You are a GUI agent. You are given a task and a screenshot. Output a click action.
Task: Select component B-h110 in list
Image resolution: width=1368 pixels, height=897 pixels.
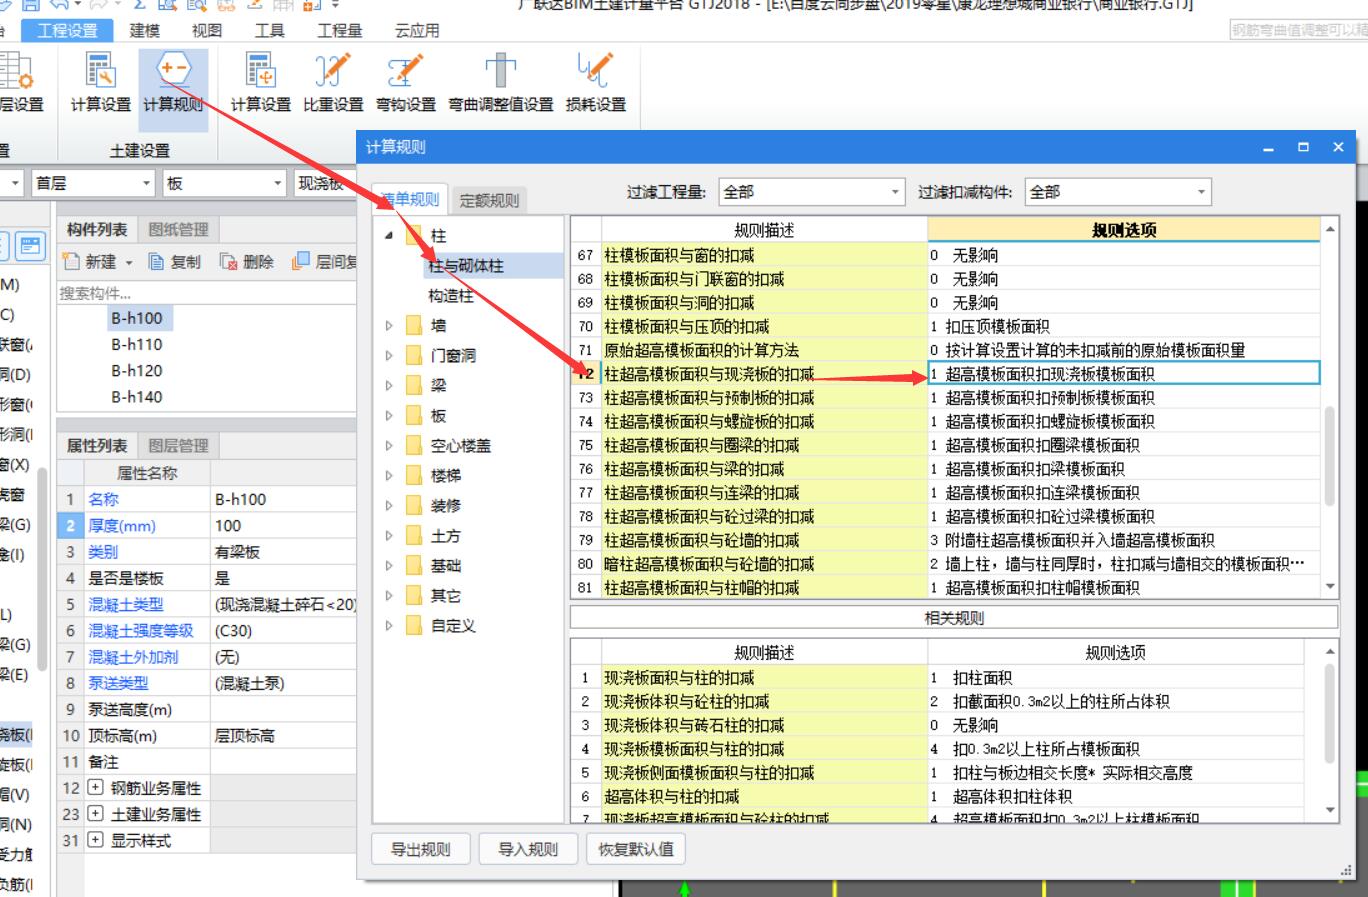click(137, 345)
